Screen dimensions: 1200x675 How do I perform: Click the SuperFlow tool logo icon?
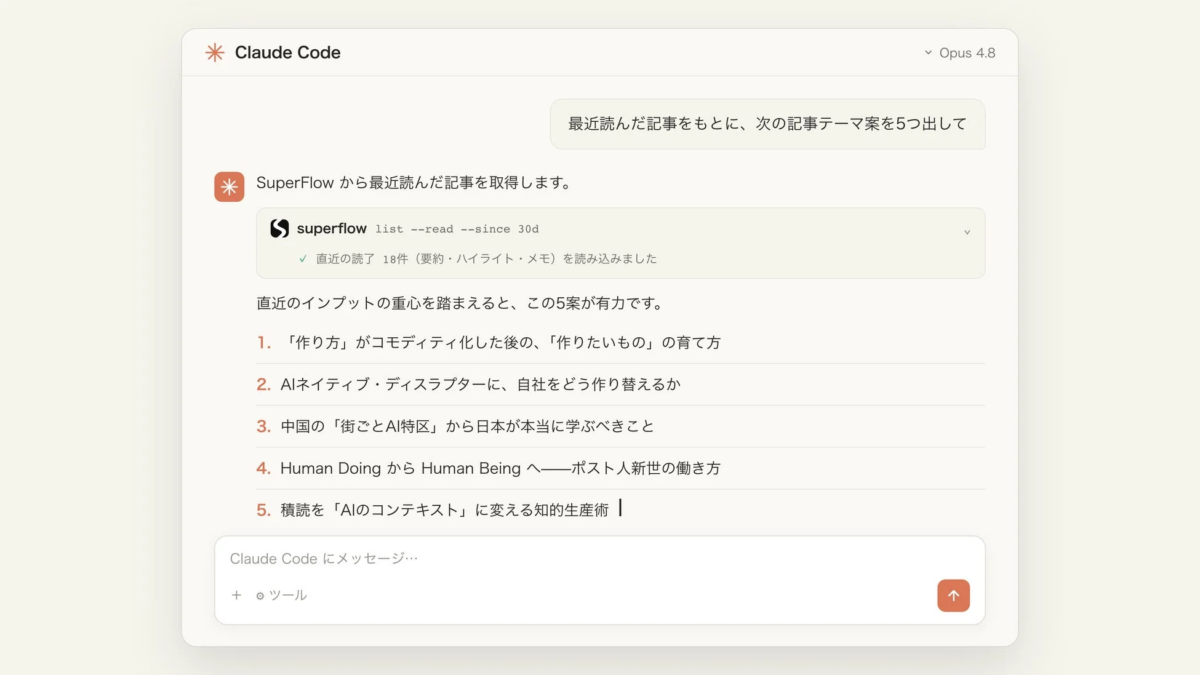point(280,229)
